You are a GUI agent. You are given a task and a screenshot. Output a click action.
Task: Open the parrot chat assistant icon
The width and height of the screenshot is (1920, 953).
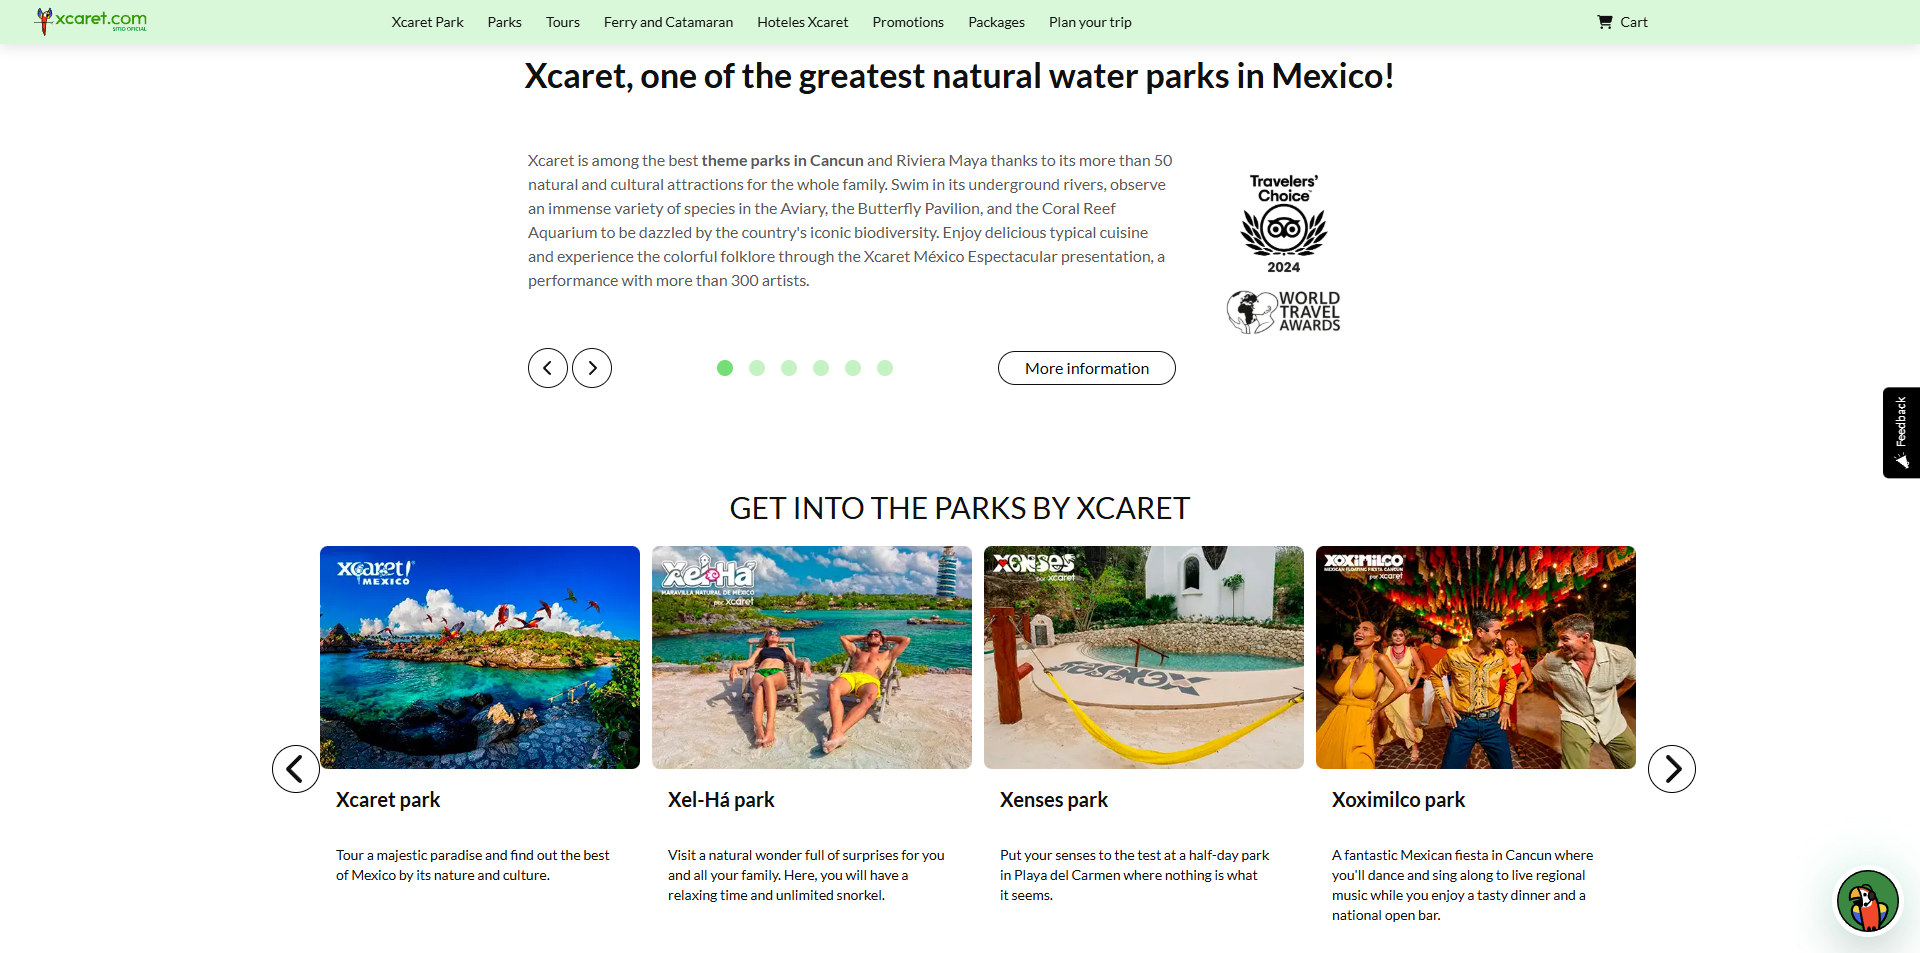[1867, 901]
